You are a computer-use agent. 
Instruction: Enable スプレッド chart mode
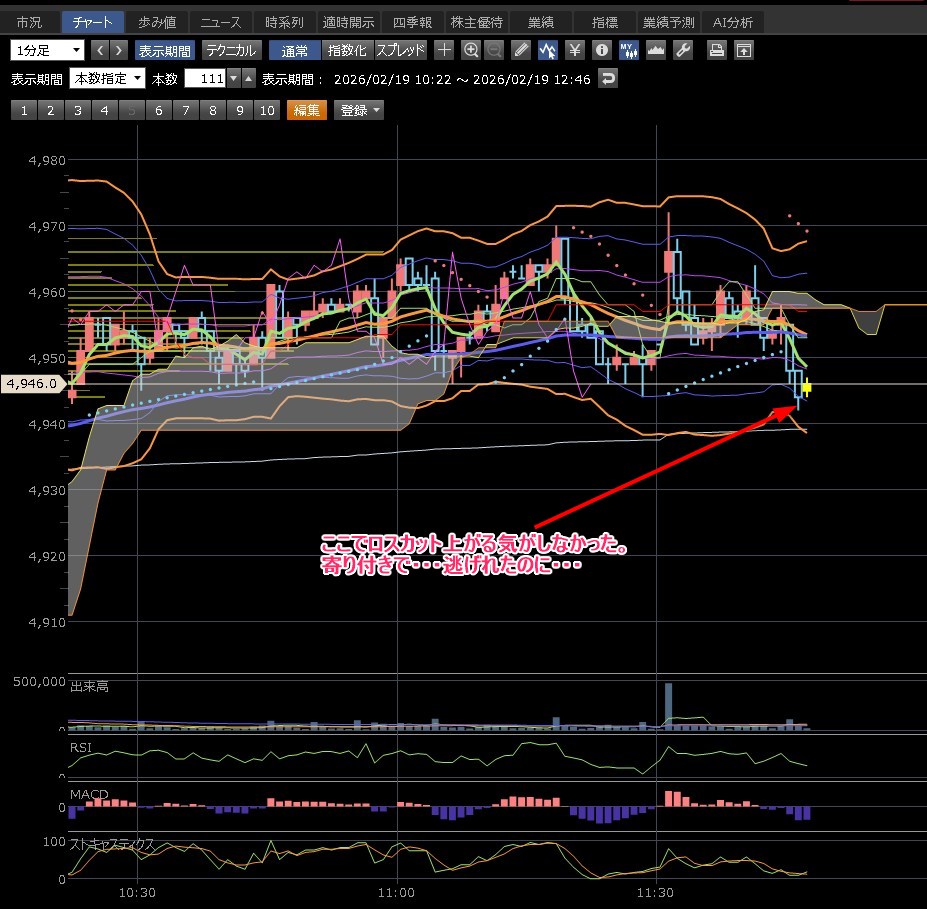tap(400, 50)
